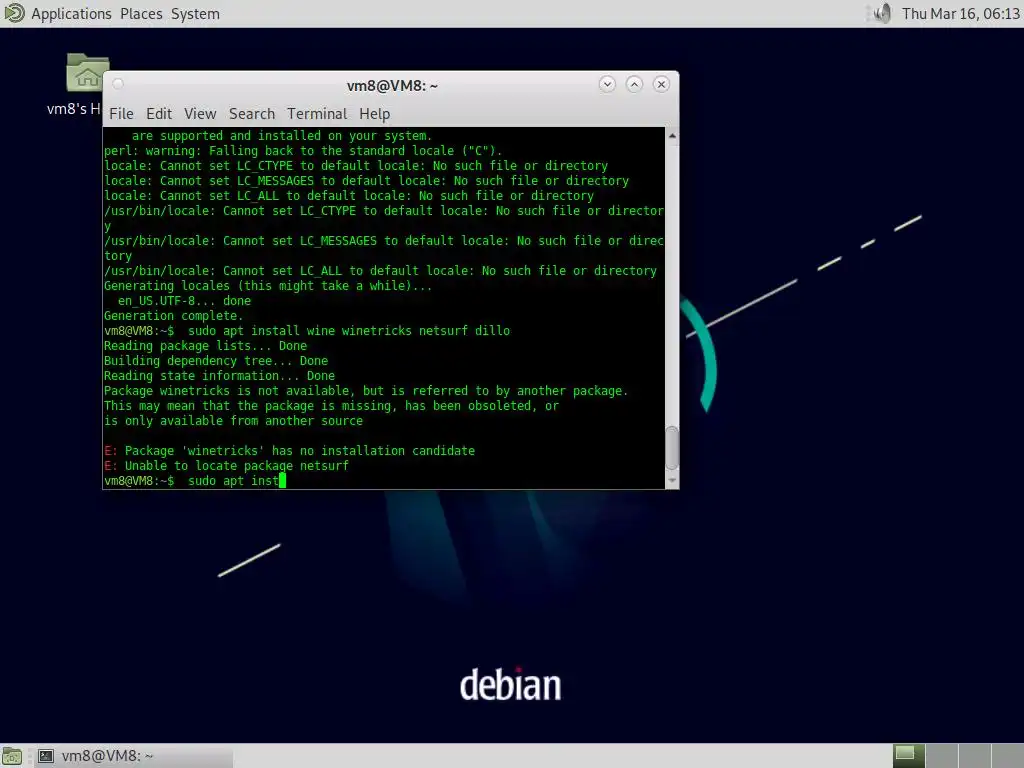Screen dimensions: 1024x768
Task: Click the window menu dot left of the terminal title
Action: [x=118, y=84]
